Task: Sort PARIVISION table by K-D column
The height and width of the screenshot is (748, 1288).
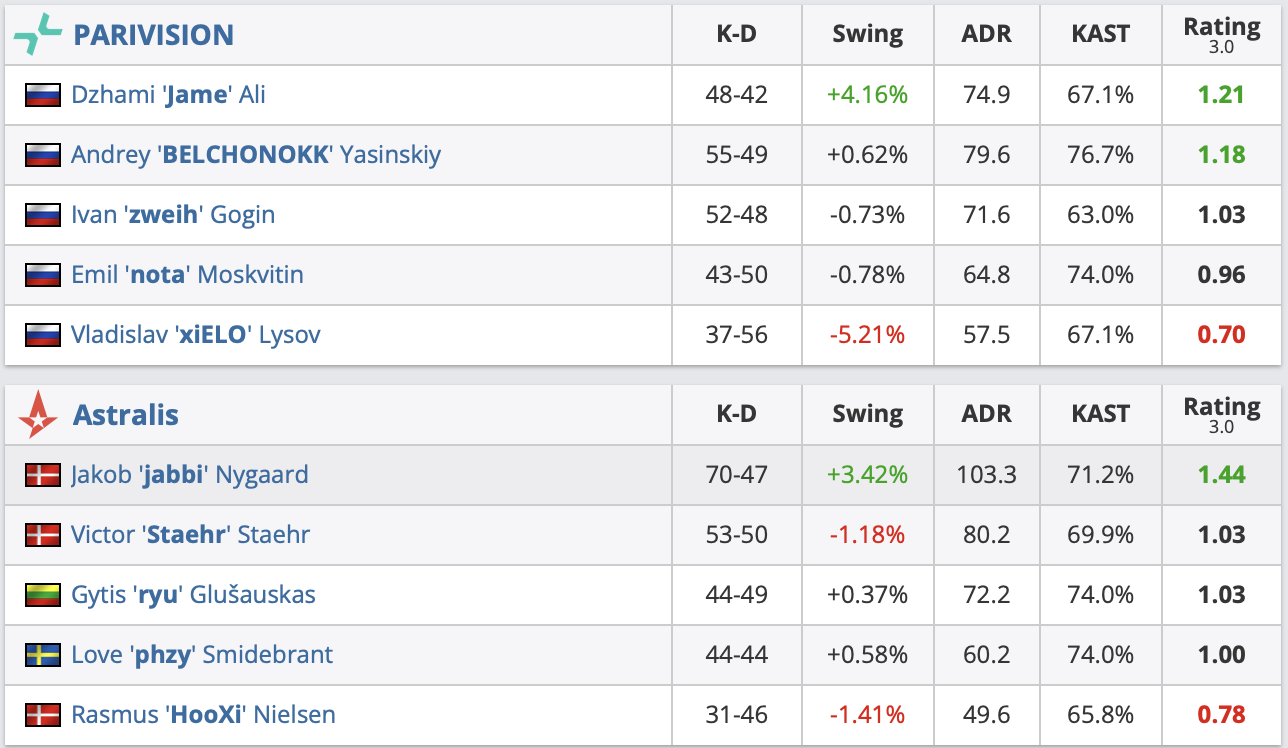Action: [736, 34]
